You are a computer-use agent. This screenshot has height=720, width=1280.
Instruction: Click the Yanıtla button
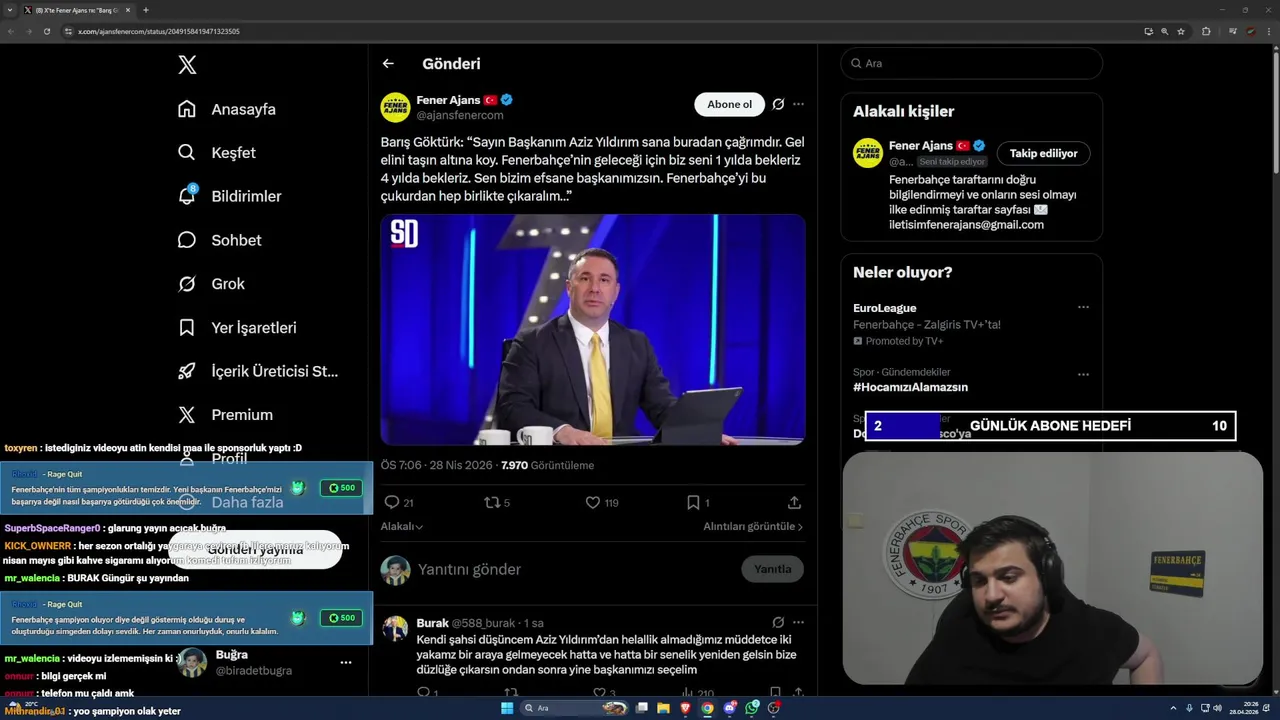[x=772, y=569]
